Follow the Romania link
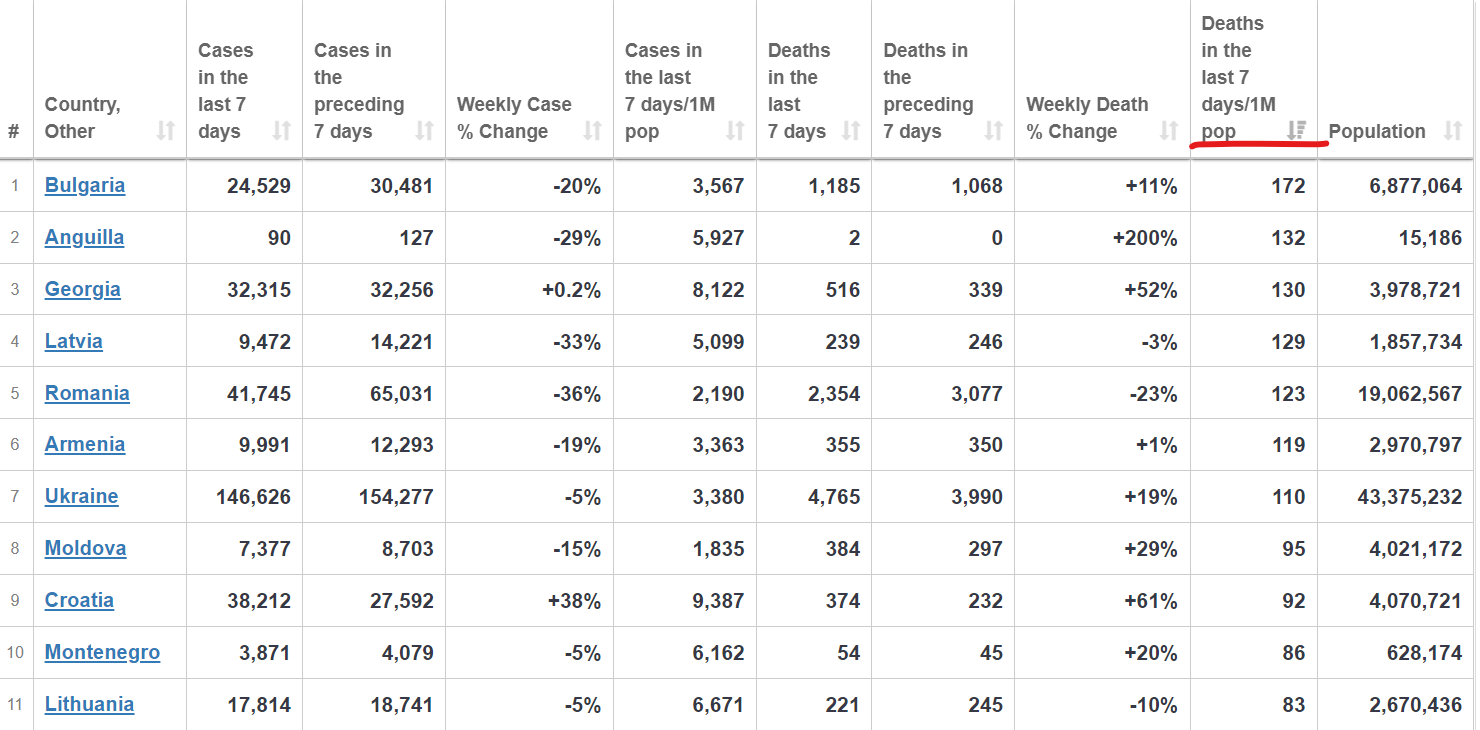The height and width of the screenshot is (730, 1480). point(87,393)
